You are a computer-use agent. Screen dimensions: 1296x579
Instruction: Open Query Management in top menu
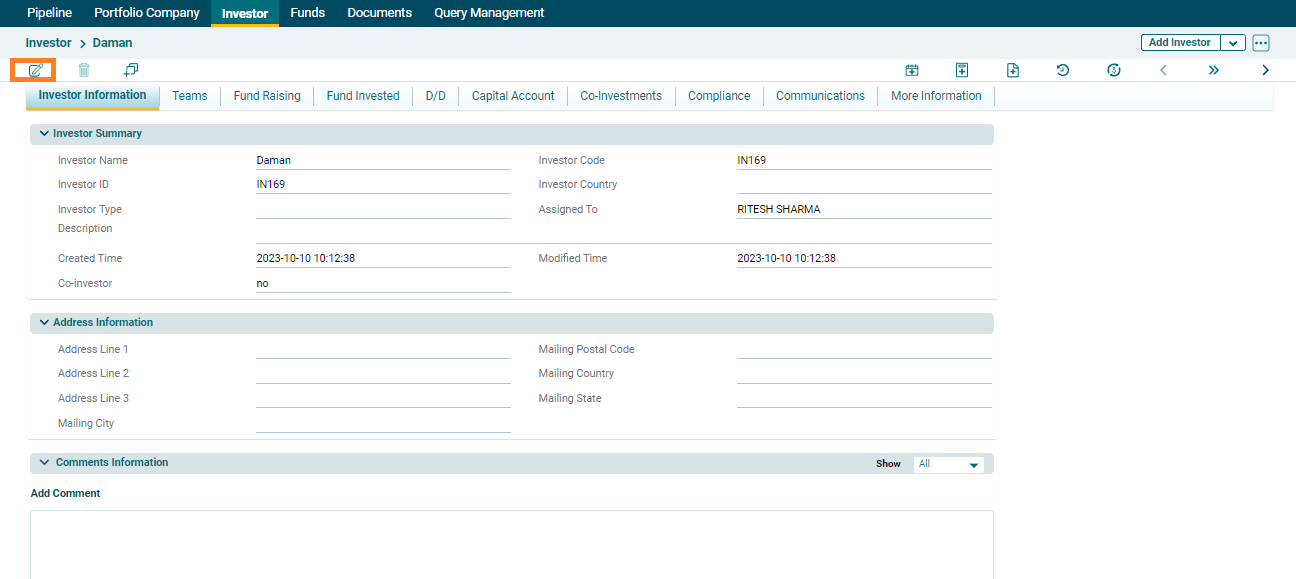(x=489, y=13)
